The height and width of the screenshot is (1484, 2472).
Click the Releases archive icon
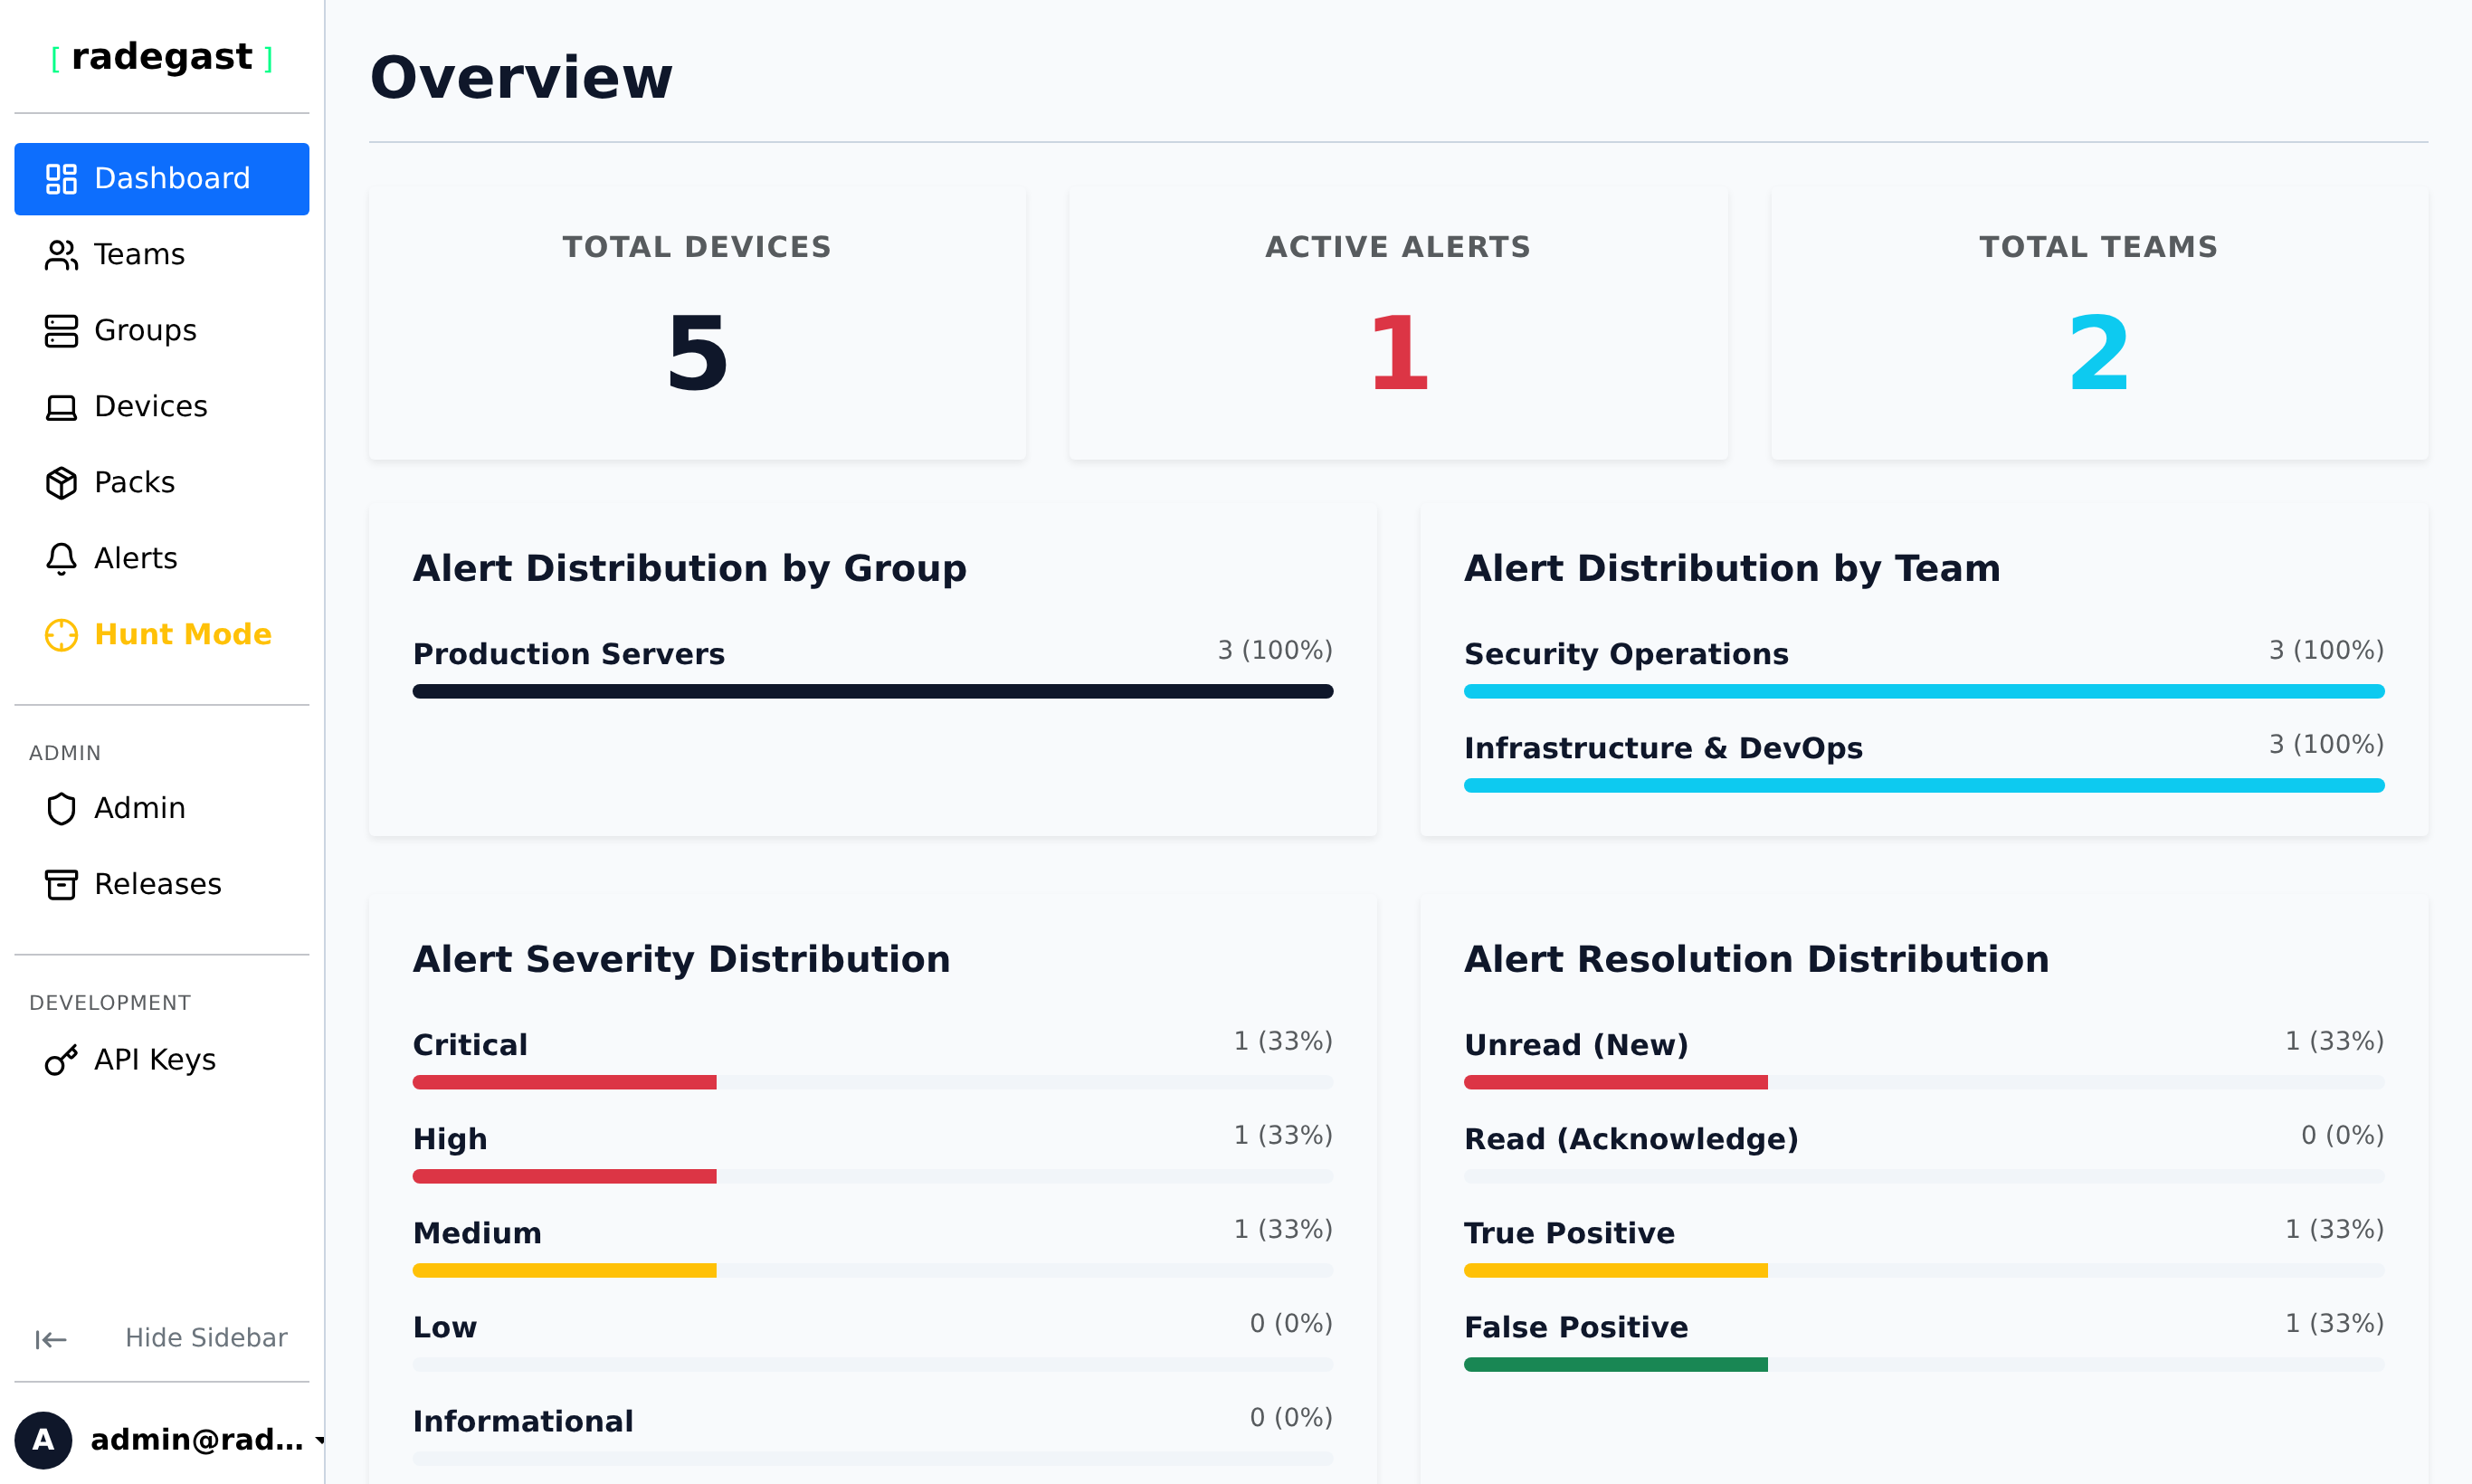click(x=61, y=884)
